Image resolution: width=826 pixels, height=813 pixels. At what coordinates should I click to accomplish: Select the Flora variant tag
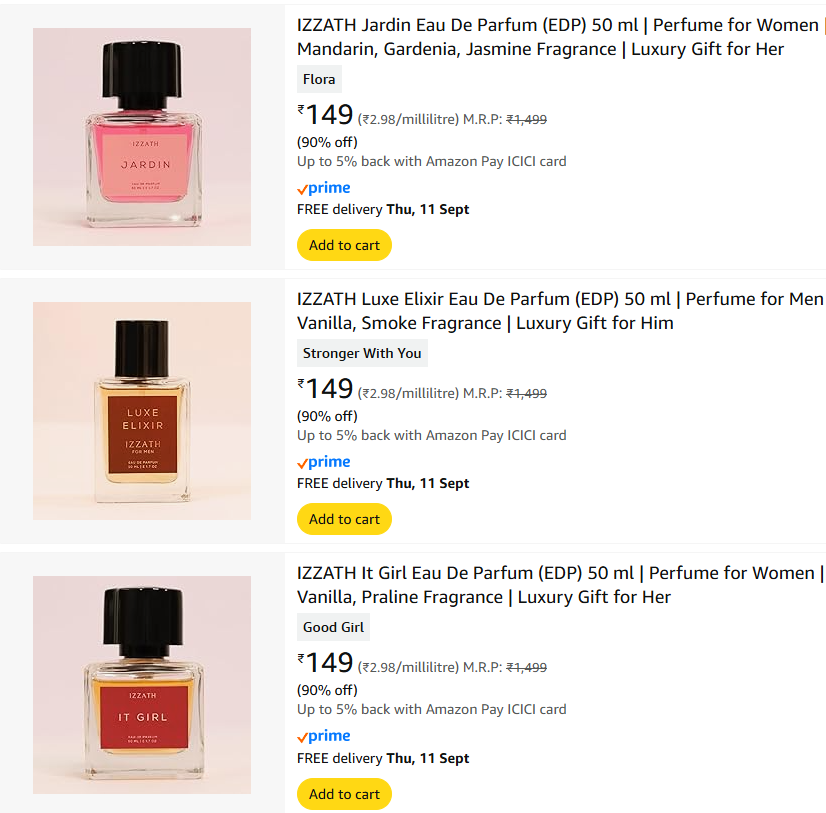coord(319,79)
